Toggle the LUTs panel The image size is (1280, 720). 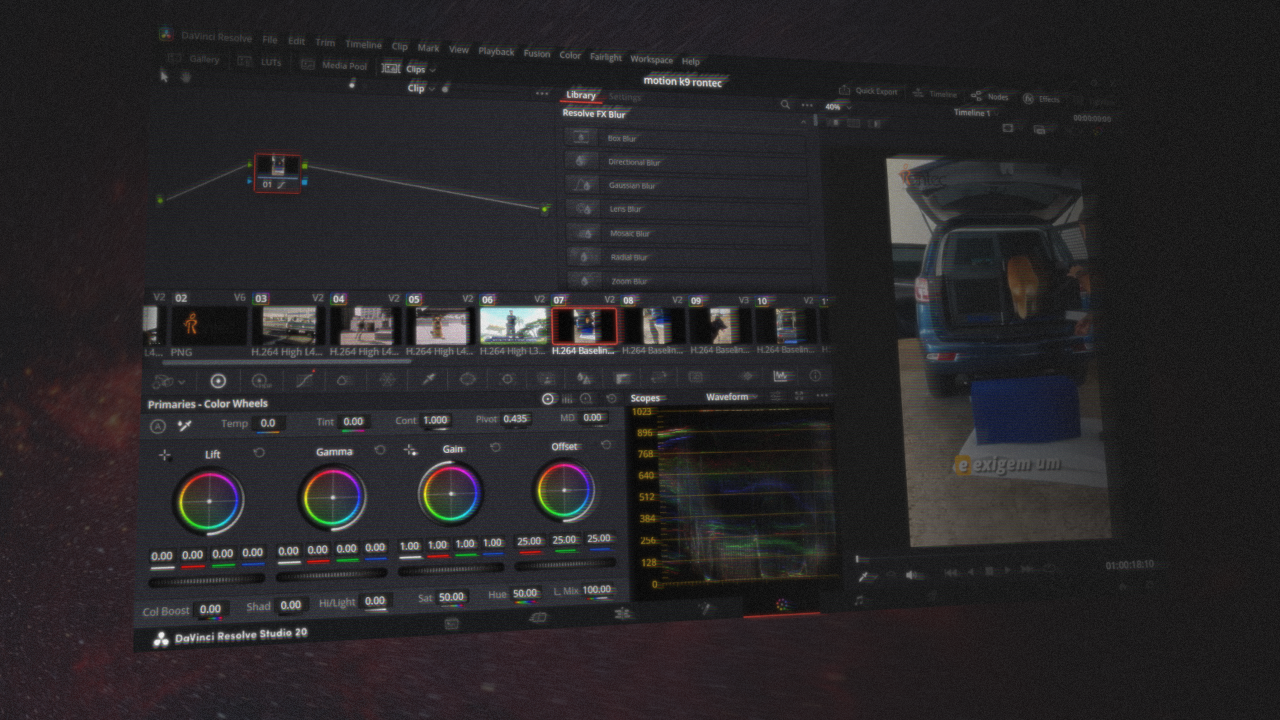tap(259, 61)
